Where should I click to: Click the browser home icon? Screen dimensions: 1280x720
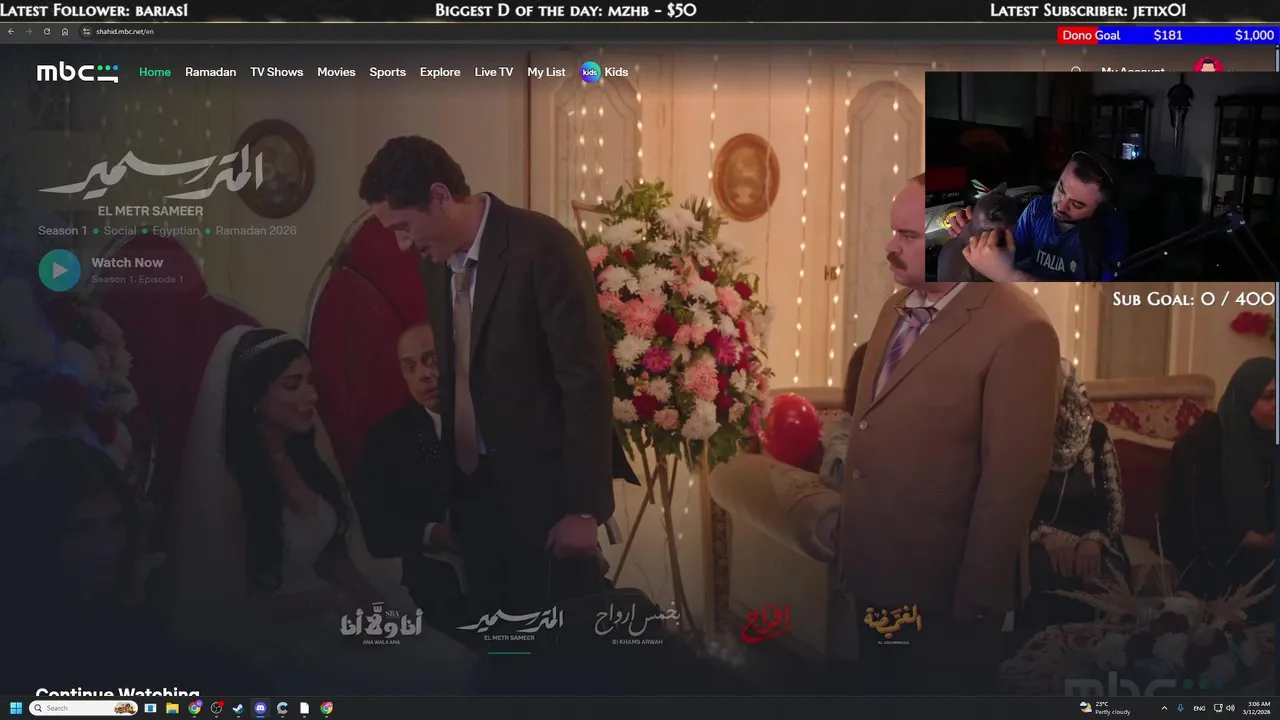65,32
